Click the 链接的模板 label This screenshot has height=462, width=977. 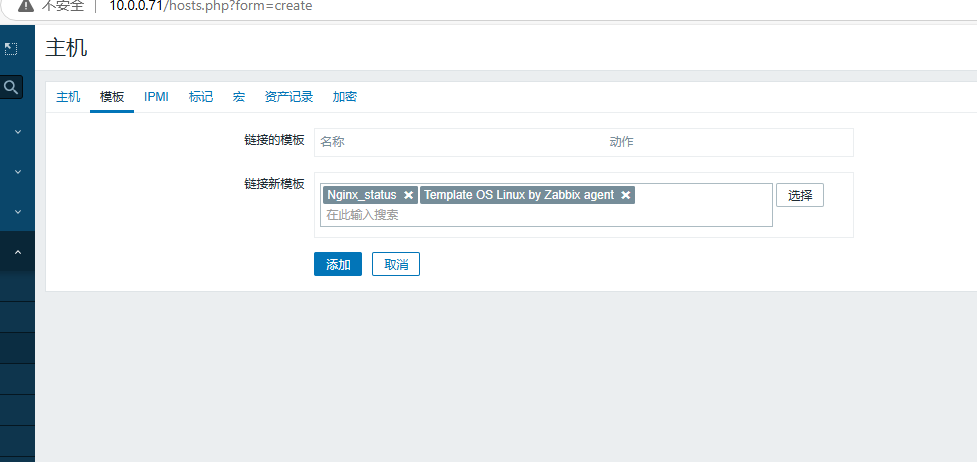tap(274, 140)
